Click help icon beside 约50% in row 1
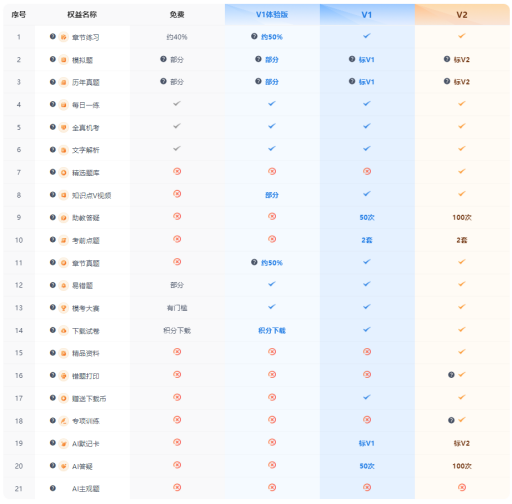 [x=254, y=36]
